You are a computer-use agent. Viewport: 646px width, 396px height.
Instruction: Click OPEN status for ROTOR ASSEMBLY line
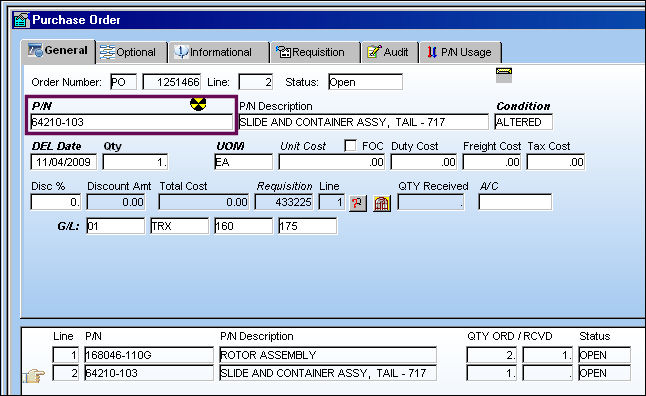[604, 355]
